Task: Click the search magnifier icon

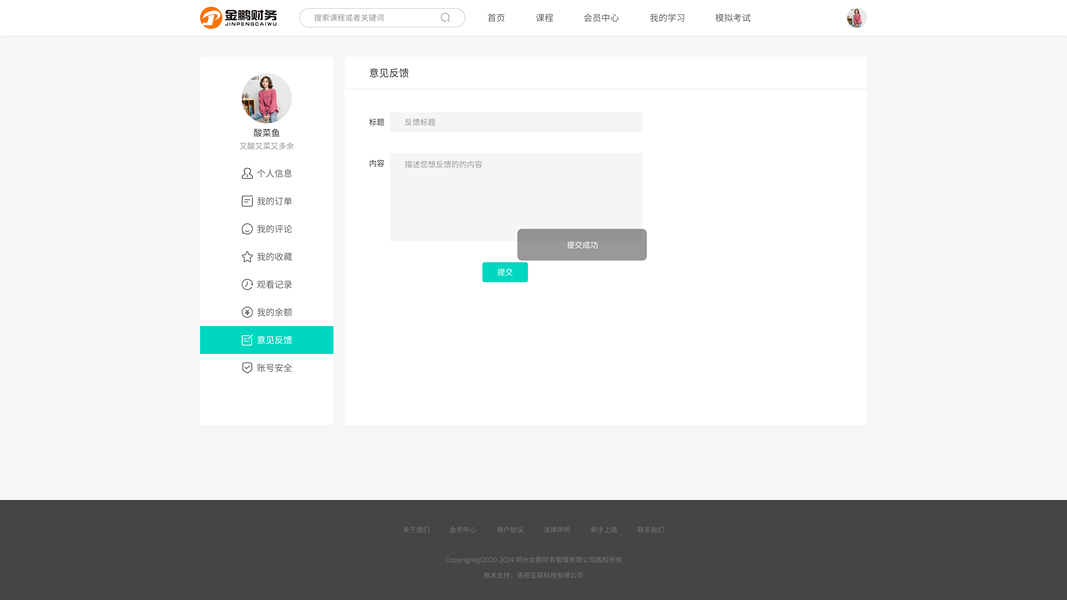Action: tap(445, 18)
